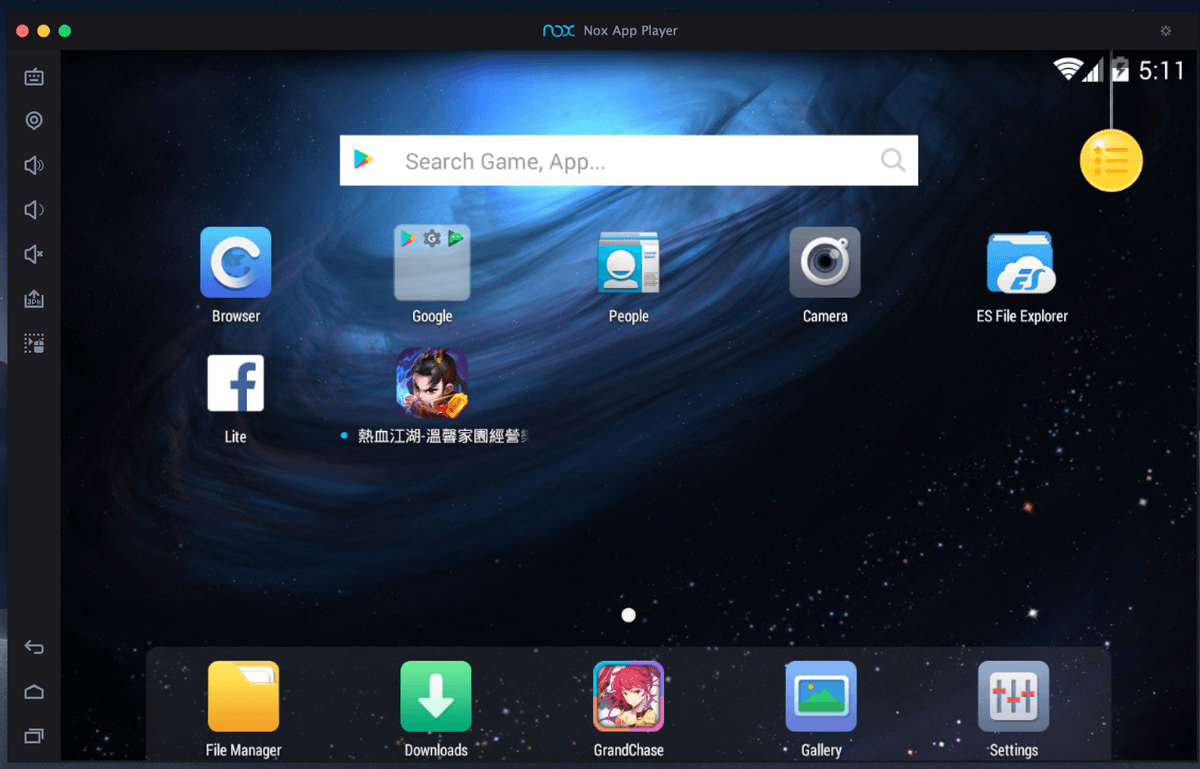Click the Wi-Fi status icon
Screen dimensions: 1200x769
coord(1067,69)
